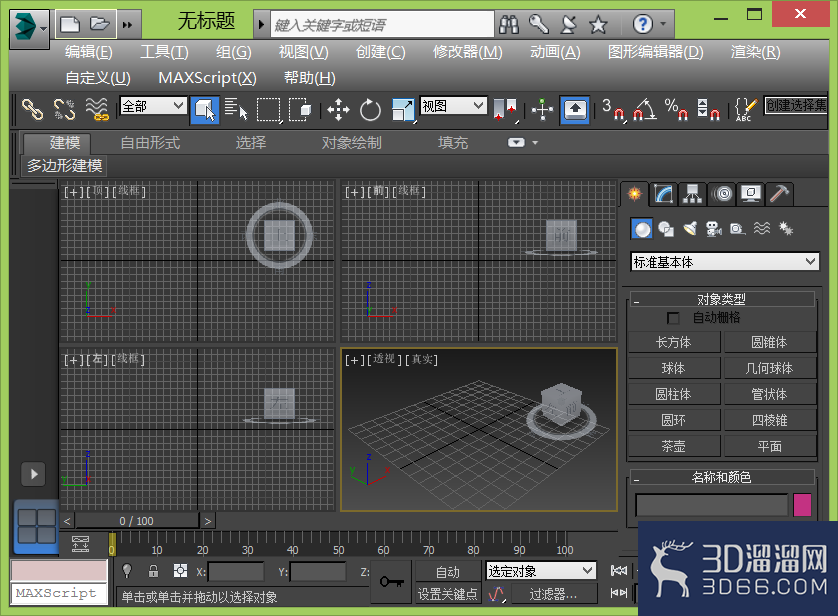Screen dimensions: 838x616
Task: Click the 长方体 button
Action: click(673, 342)
